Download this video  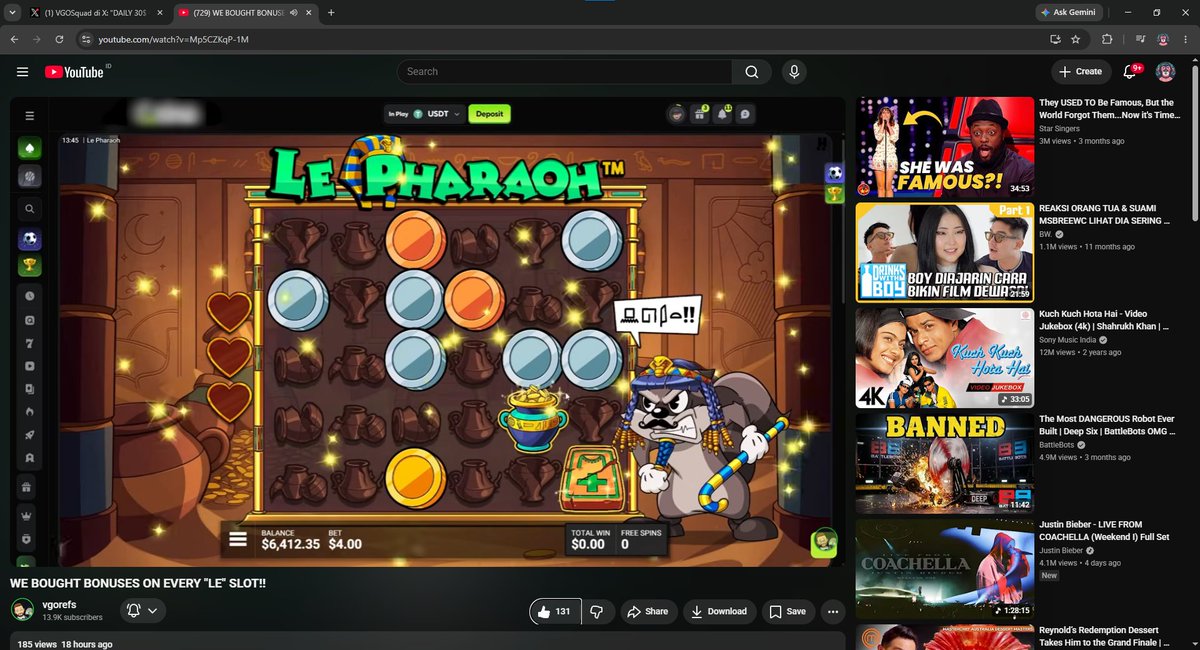click(x=719, y=611)
